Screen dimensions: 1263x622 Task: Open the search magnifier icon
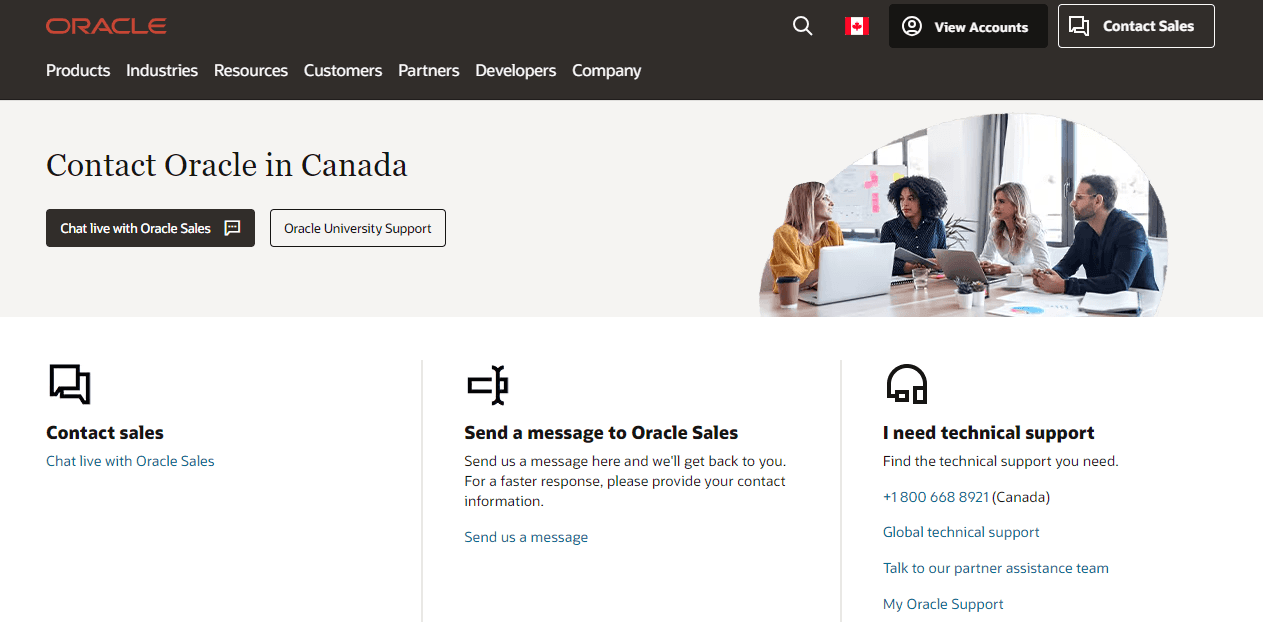tap(802, 26)
